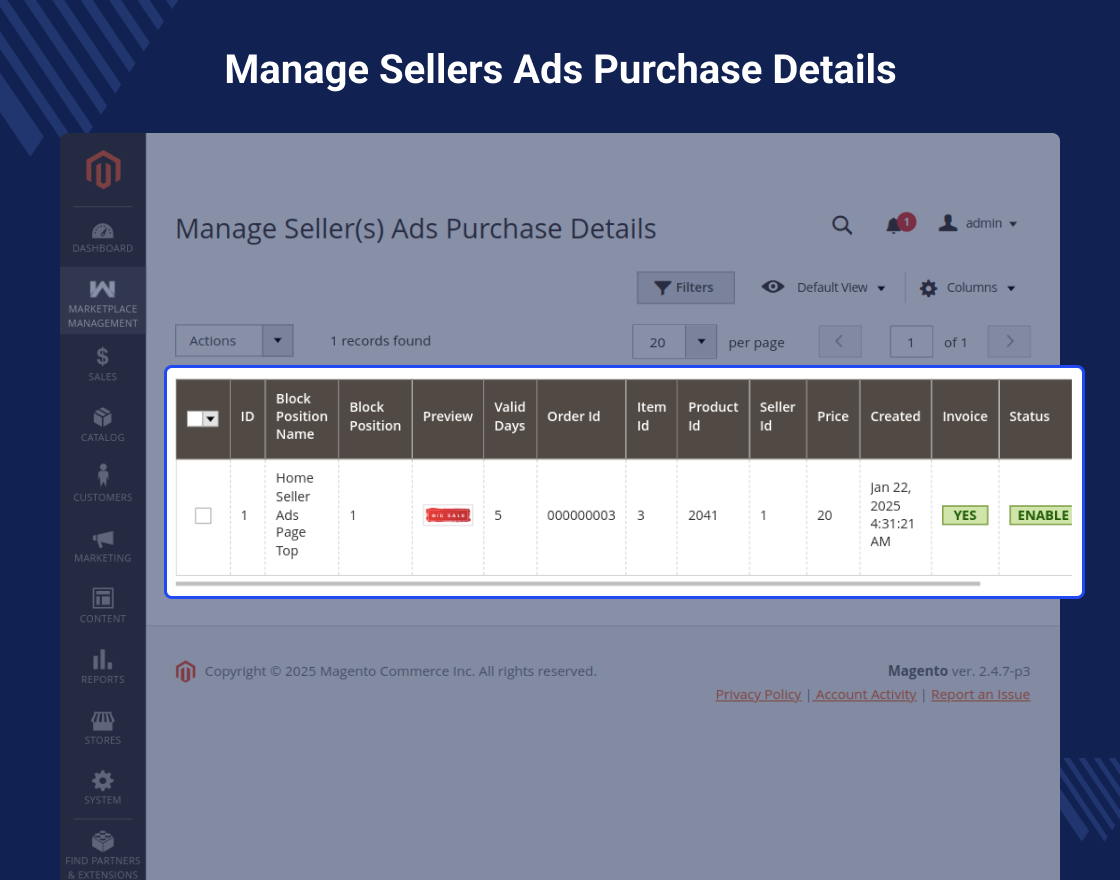Open the Catalog sidebar menu
The width and height of the screenshot is (1120, 880).
(103, 424)
